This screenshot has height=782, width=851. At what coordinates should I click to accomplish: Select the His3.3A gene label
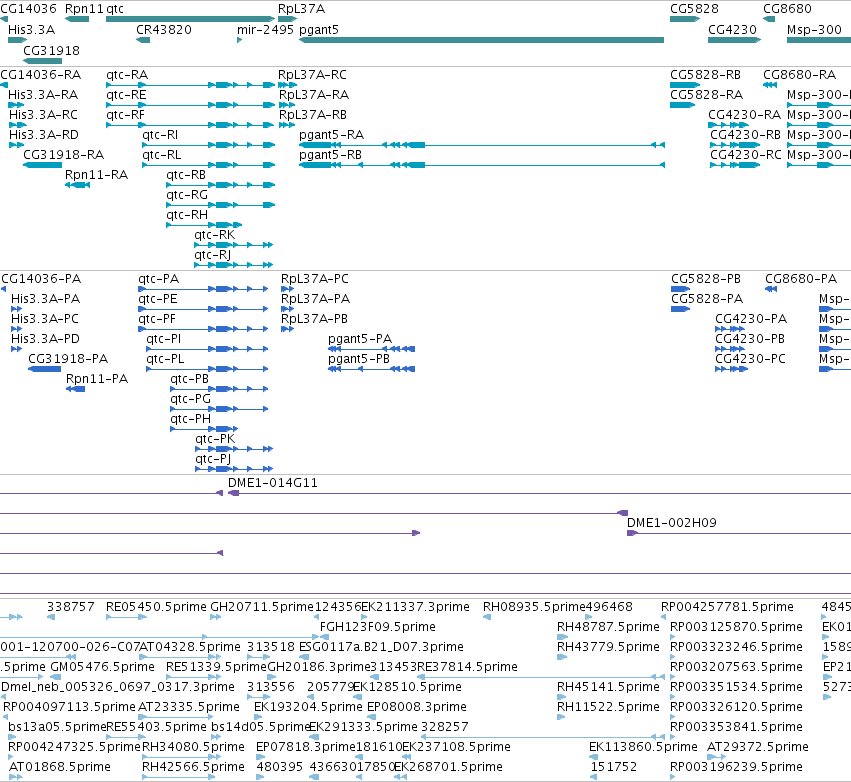(31, 30)
